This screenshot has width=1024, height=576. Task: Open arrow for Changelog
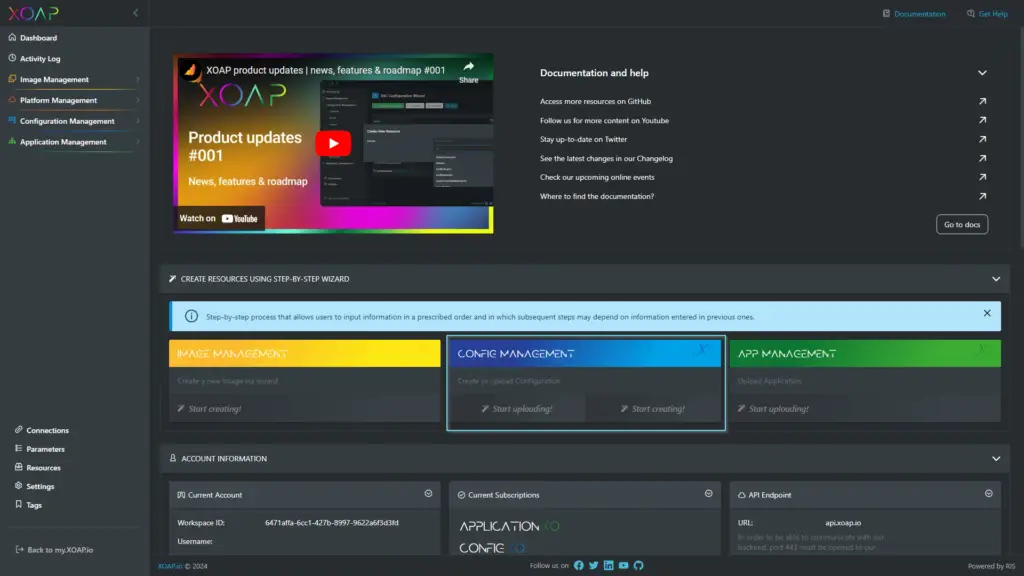(x=982, y=158)
